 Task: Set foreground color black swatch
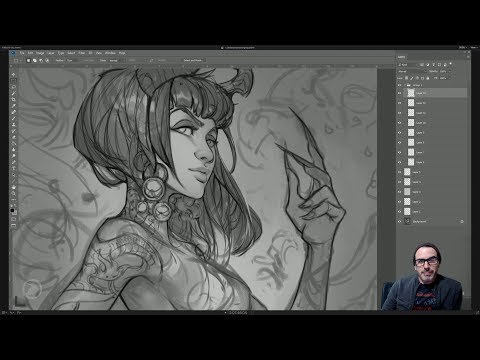pyautogui.click(x=12, y=210)
